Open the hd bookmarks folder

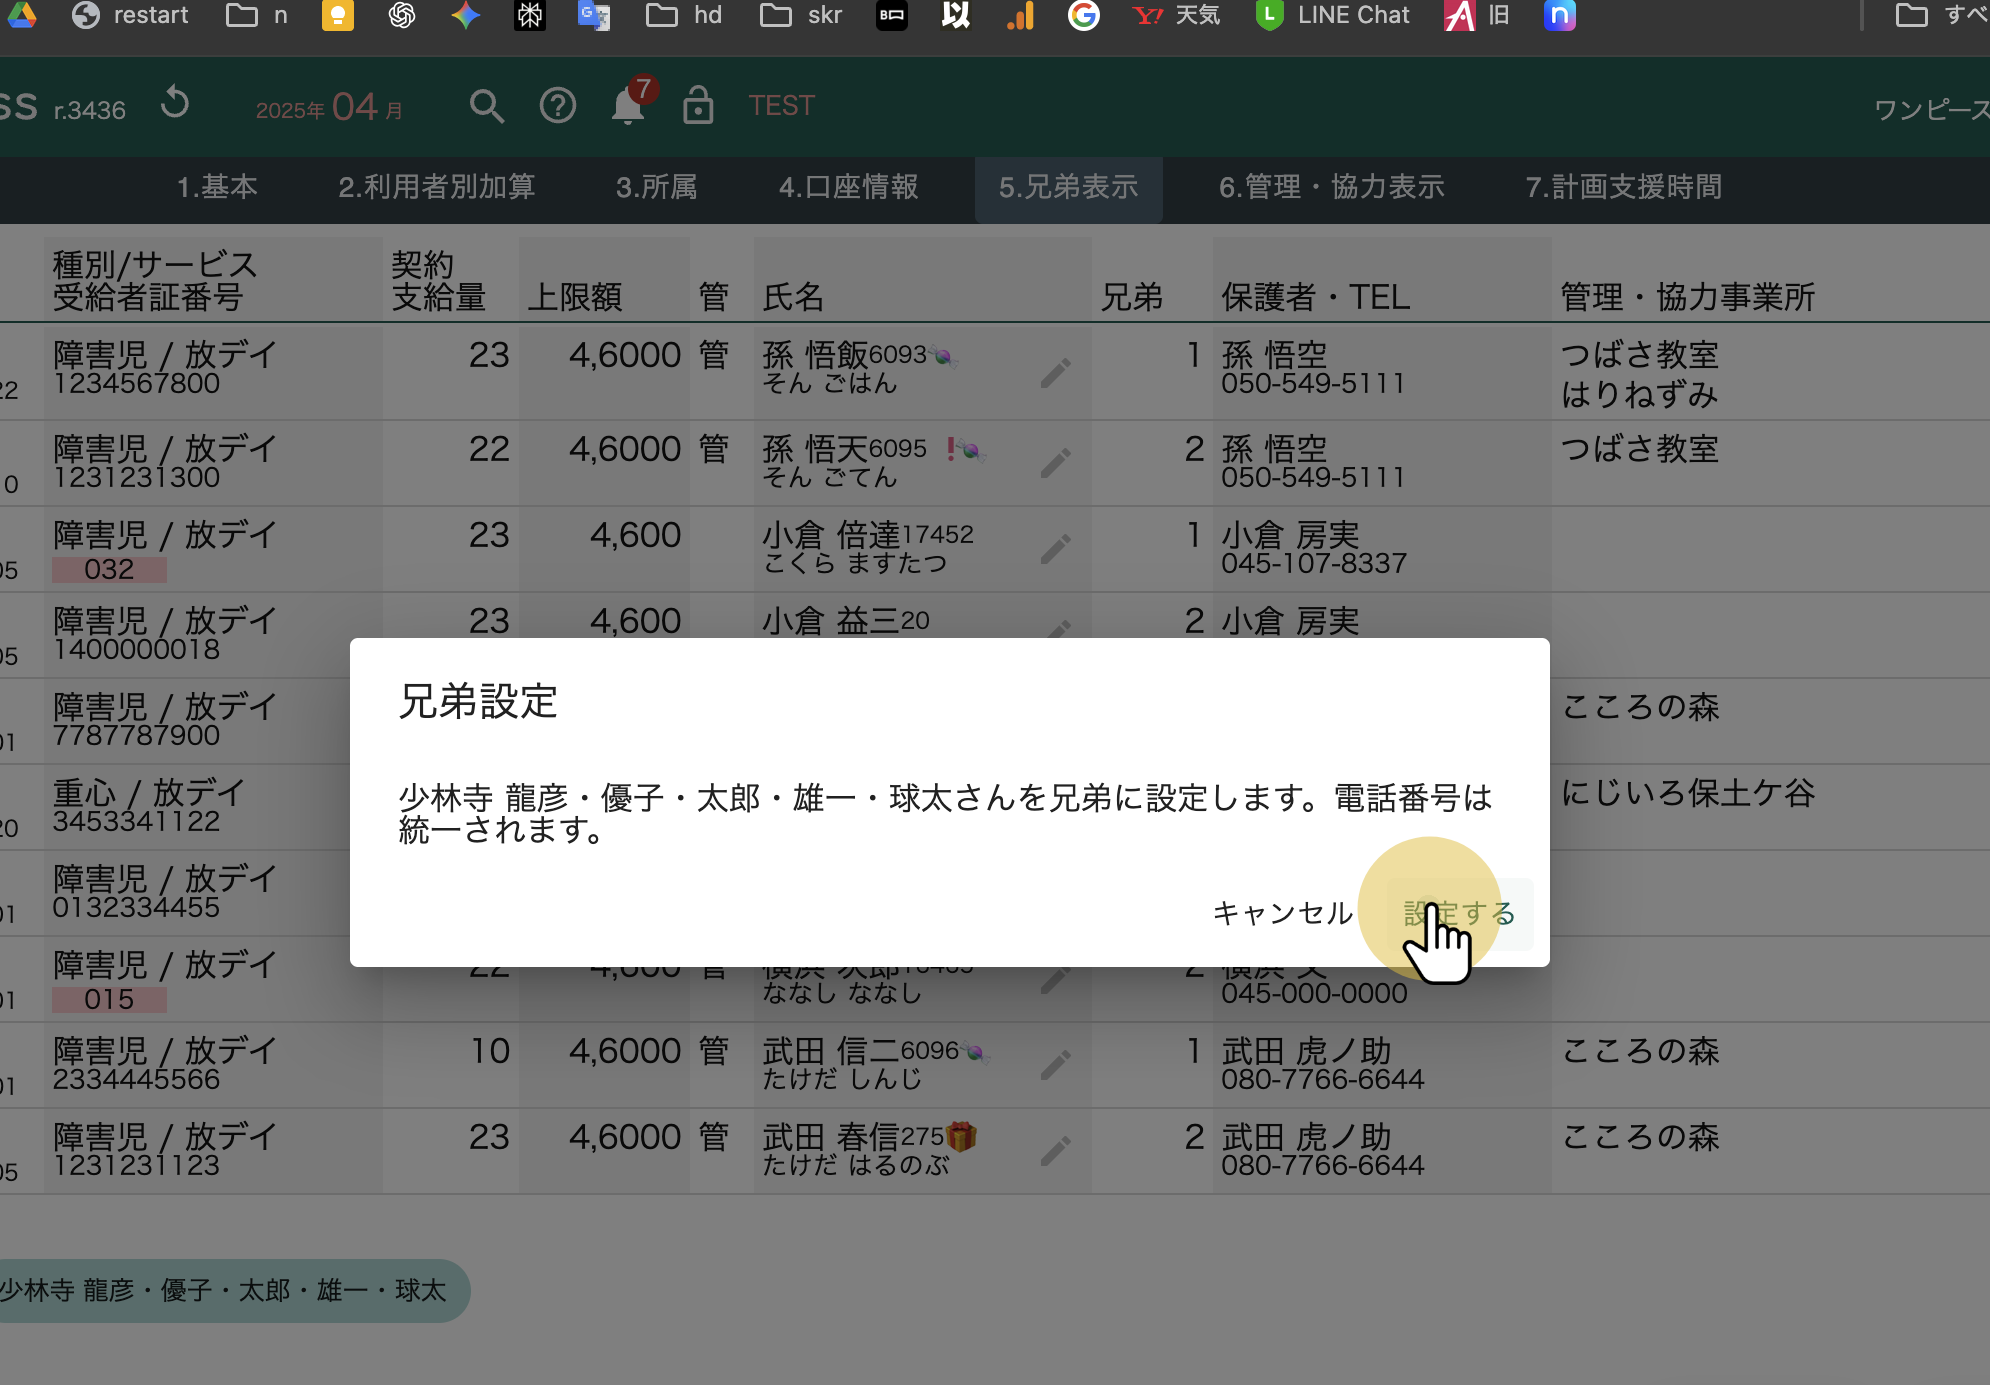[x=684, y=15]
